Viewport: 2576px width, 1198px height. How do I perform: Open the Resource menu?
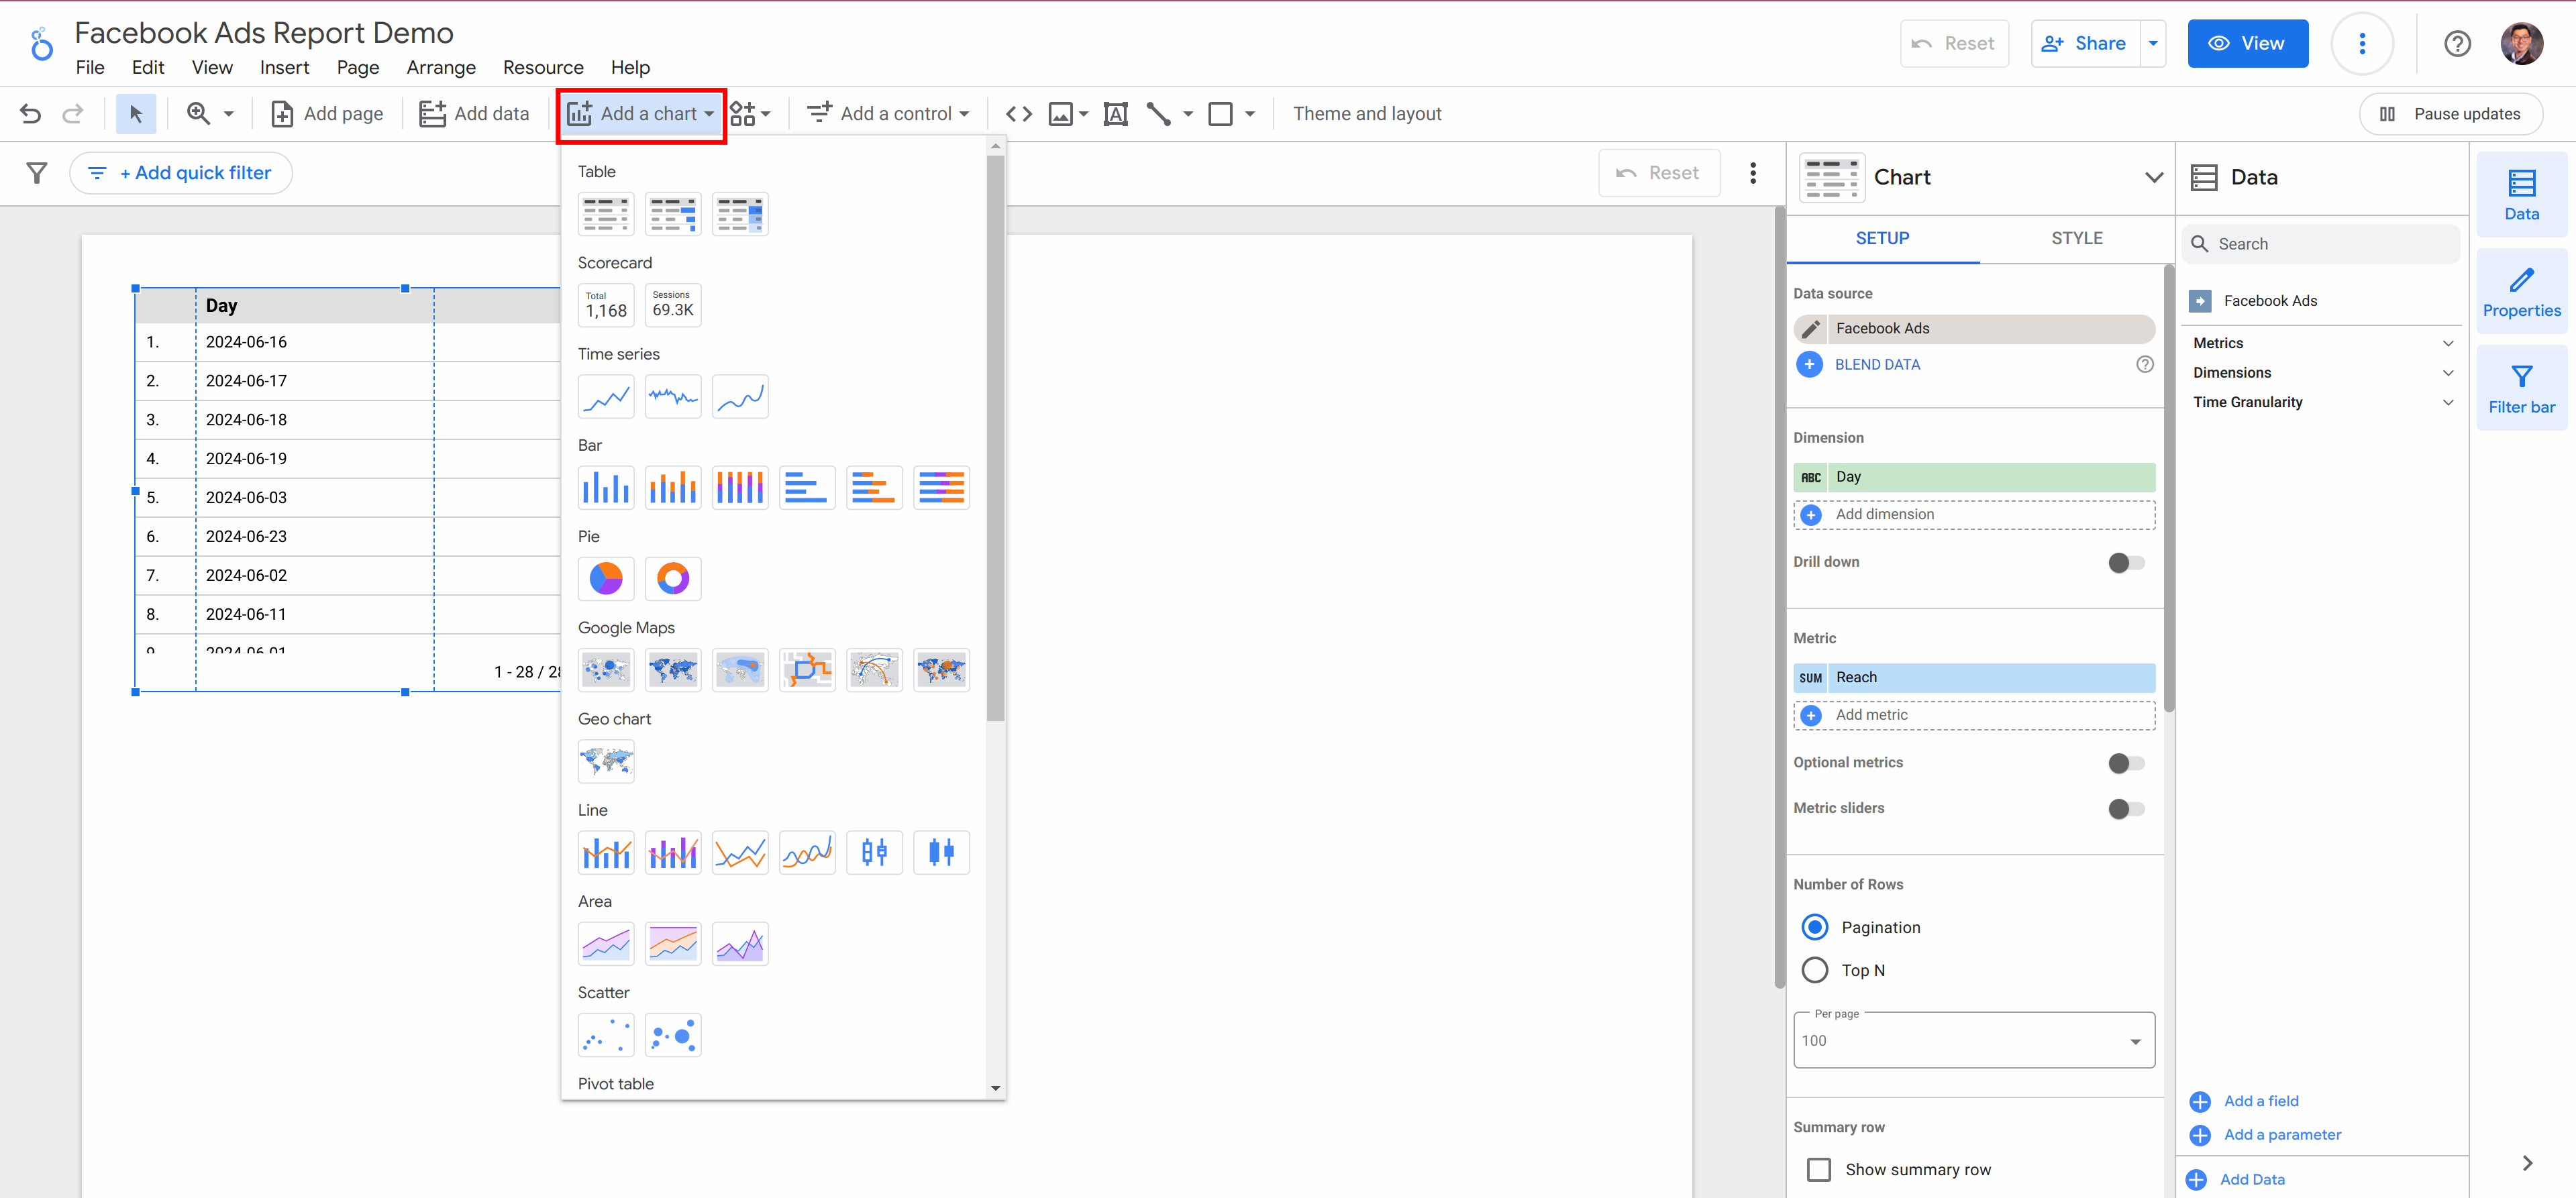click(x=542, y=67)
